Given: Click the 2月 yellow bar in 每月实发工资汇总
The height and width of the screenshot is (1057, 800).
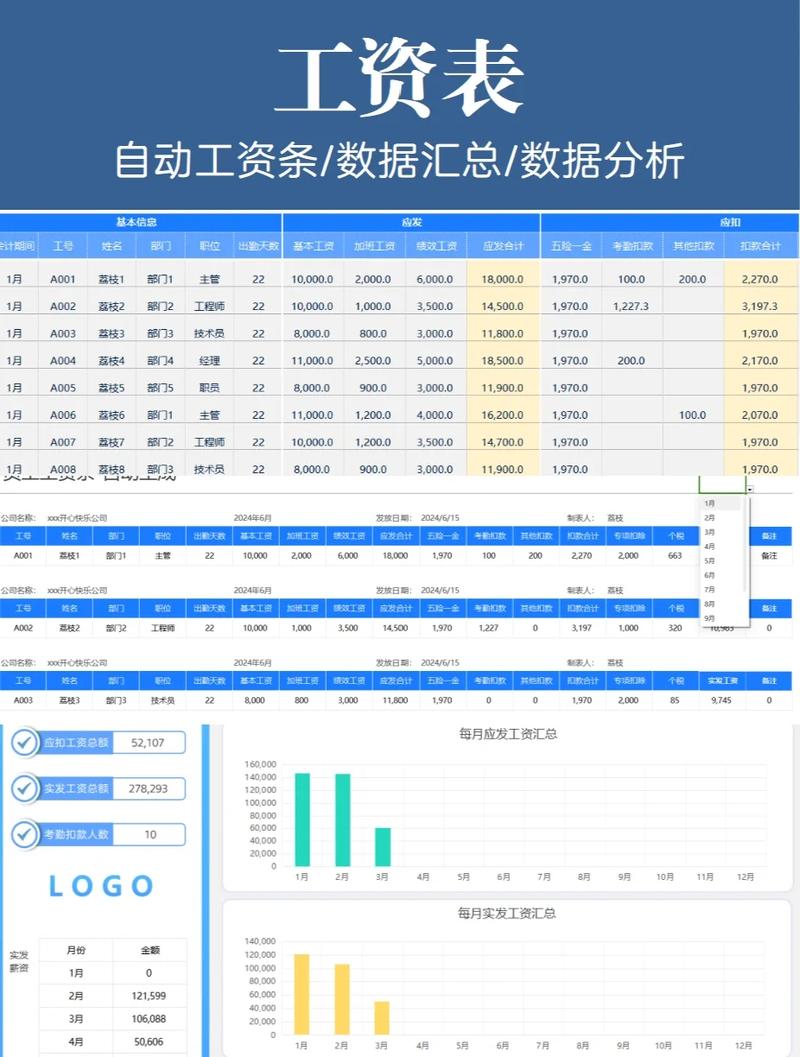Looking at the screenshot, I should tap(342, 1000).
